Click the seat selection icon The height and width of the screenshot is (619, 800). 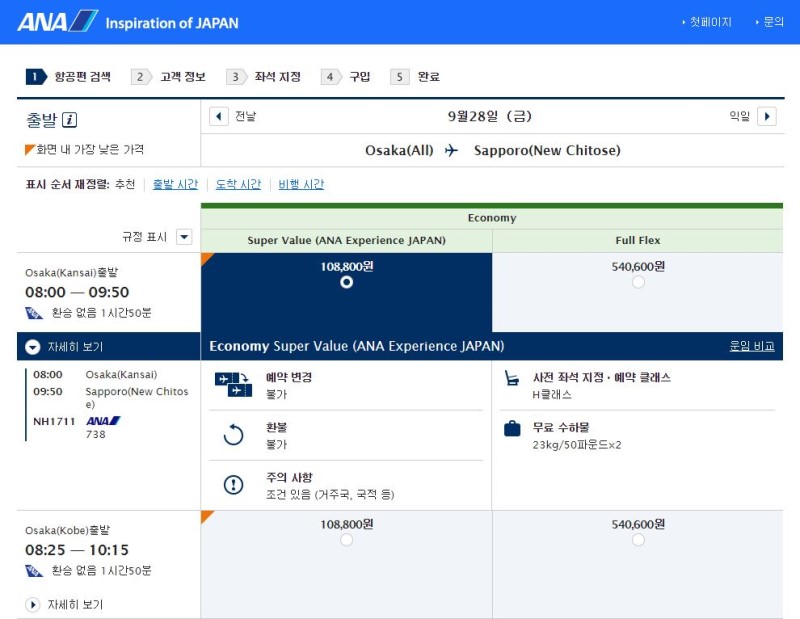(x=512, y=378)
